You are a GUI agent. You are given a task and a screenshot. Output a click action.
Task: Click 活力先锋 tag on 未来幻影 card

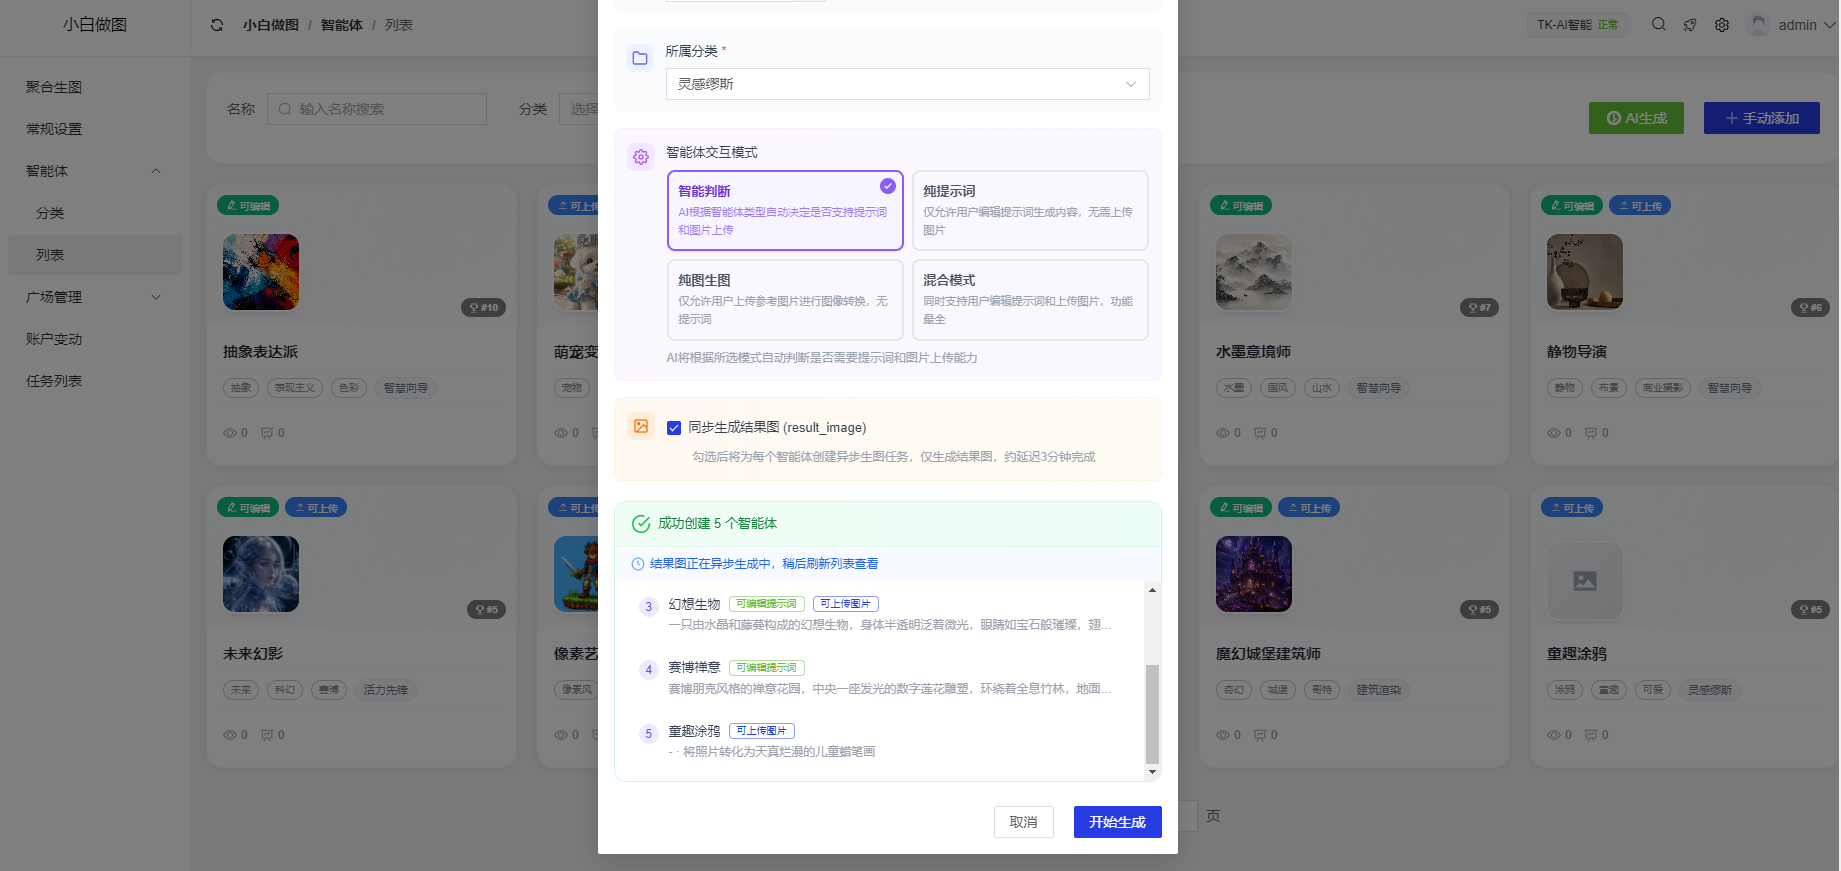tap(386, 690)
